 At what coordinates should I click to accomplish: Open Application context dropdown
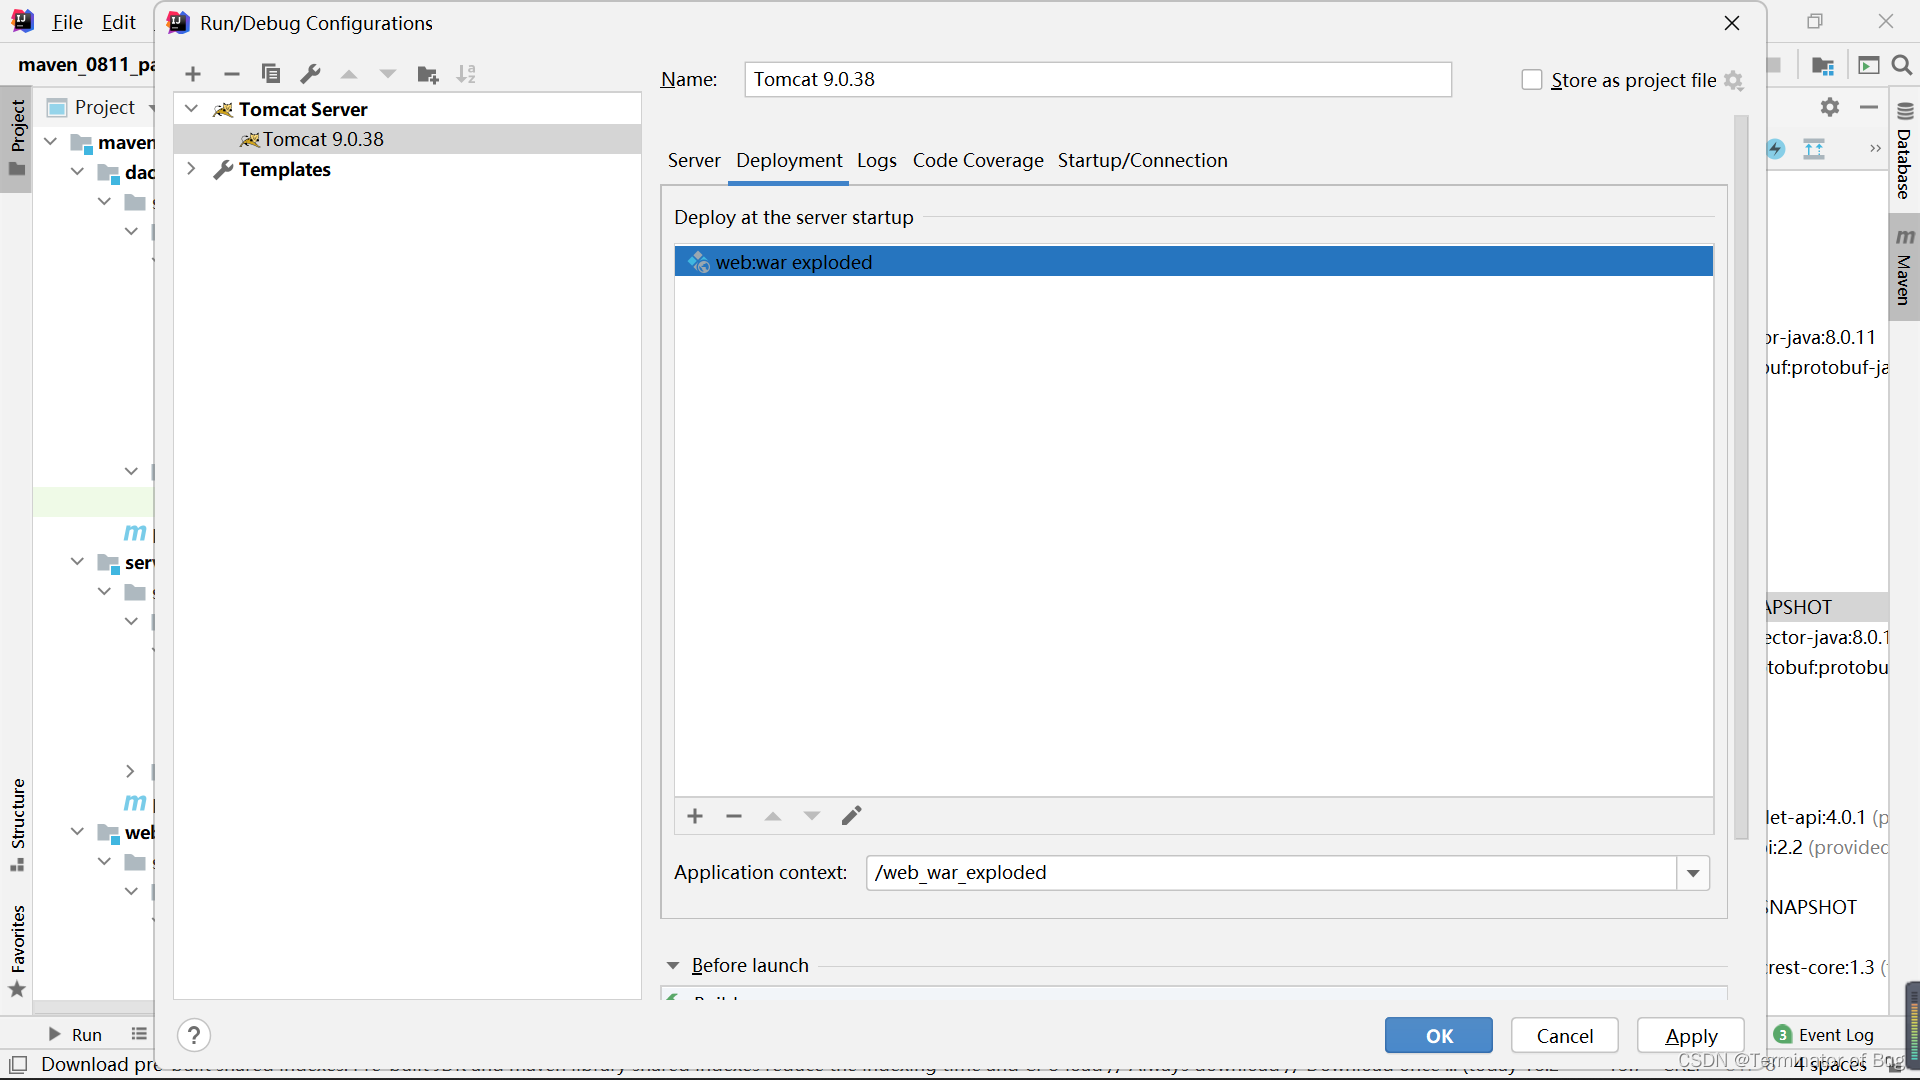[1693, 873]
